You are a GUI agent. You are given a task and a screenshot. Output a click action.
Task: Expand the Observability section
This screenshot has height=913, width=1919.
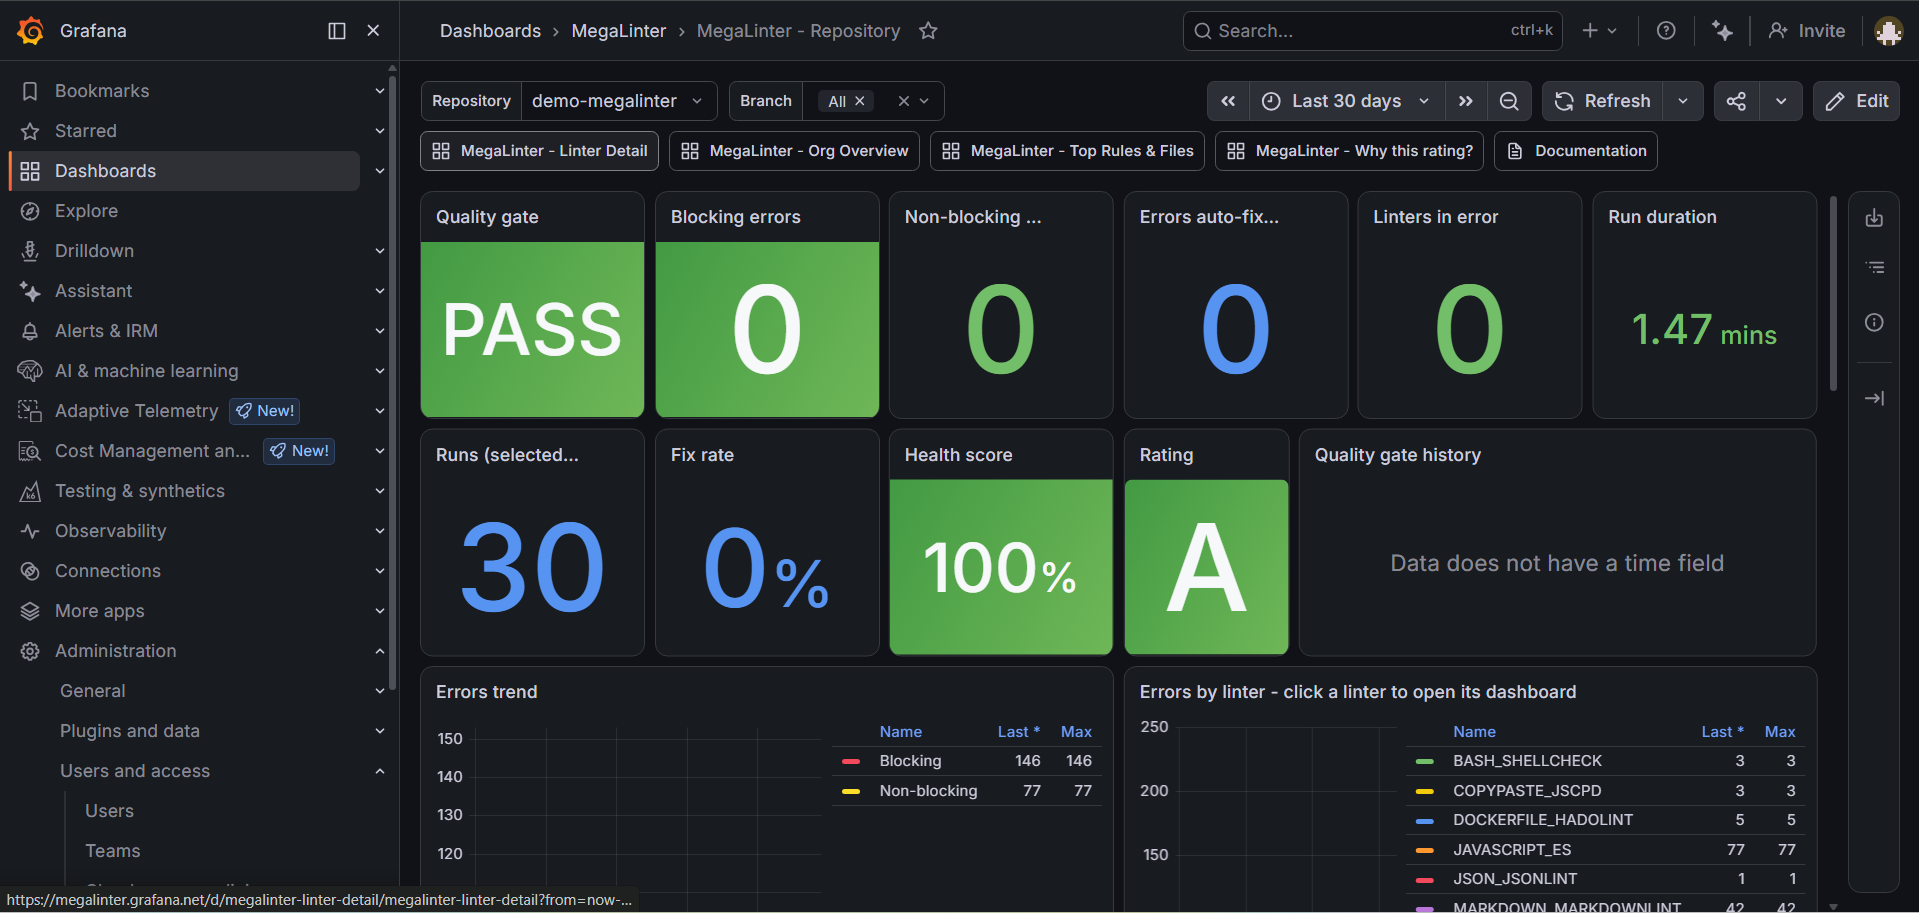pos(380,531)
